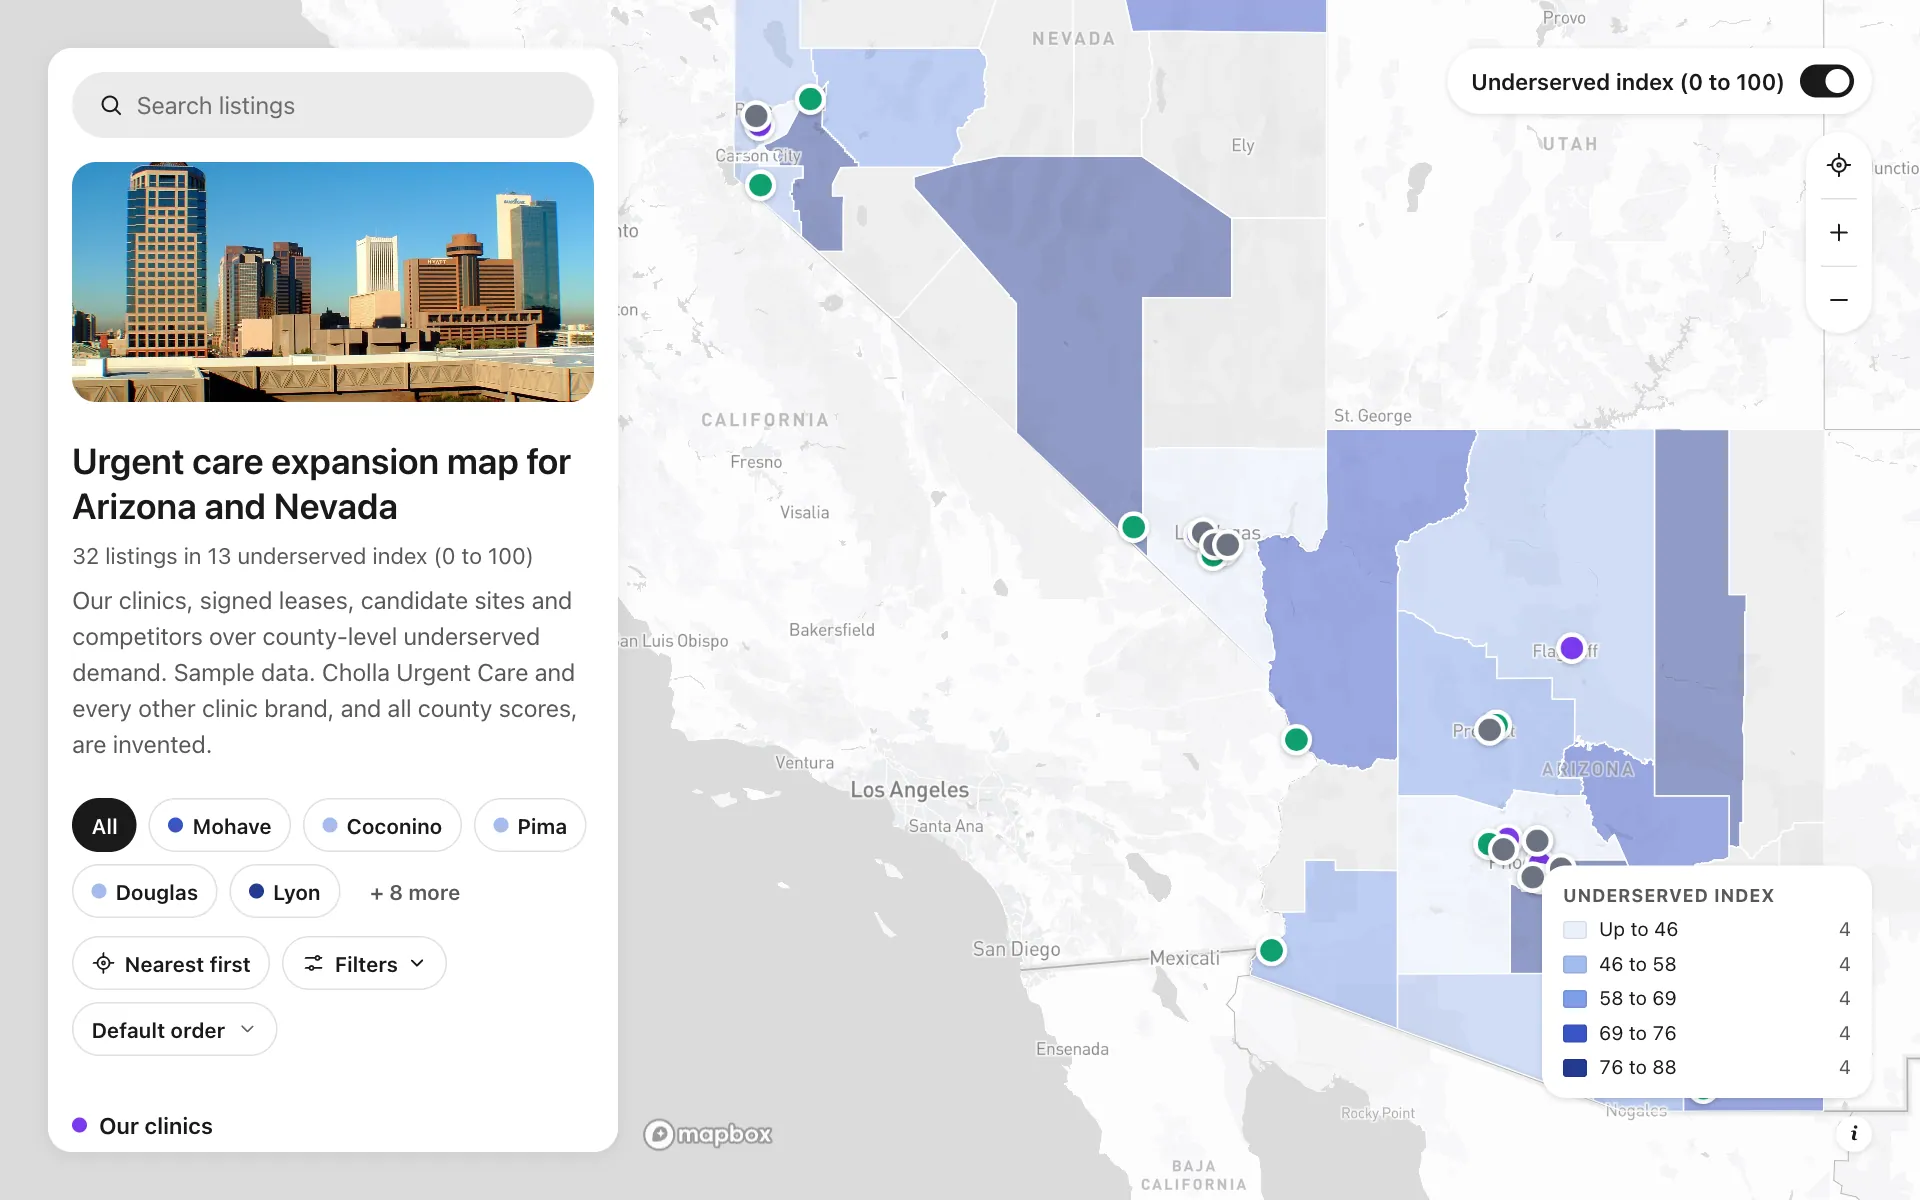Select the green marker north of Carson City

tap(810, 99)
